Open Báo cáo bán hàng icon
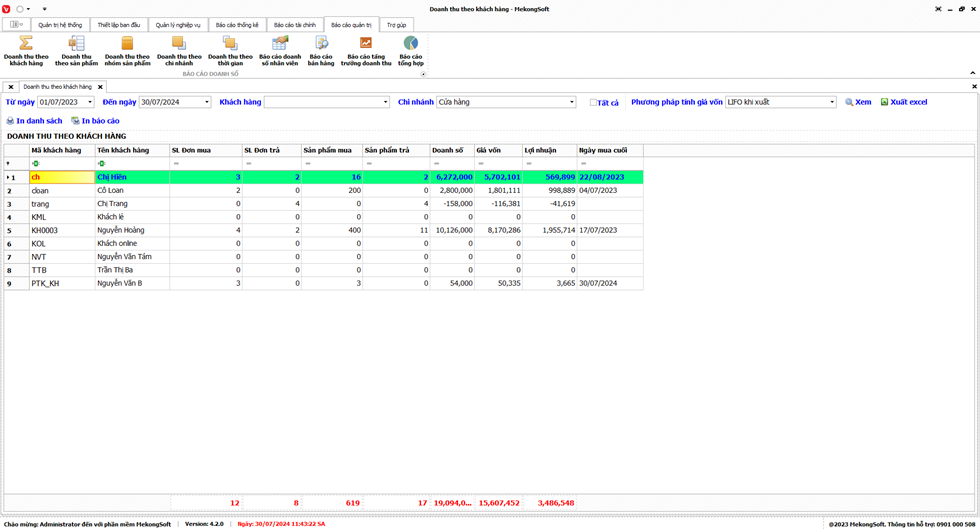 [321, 51]
